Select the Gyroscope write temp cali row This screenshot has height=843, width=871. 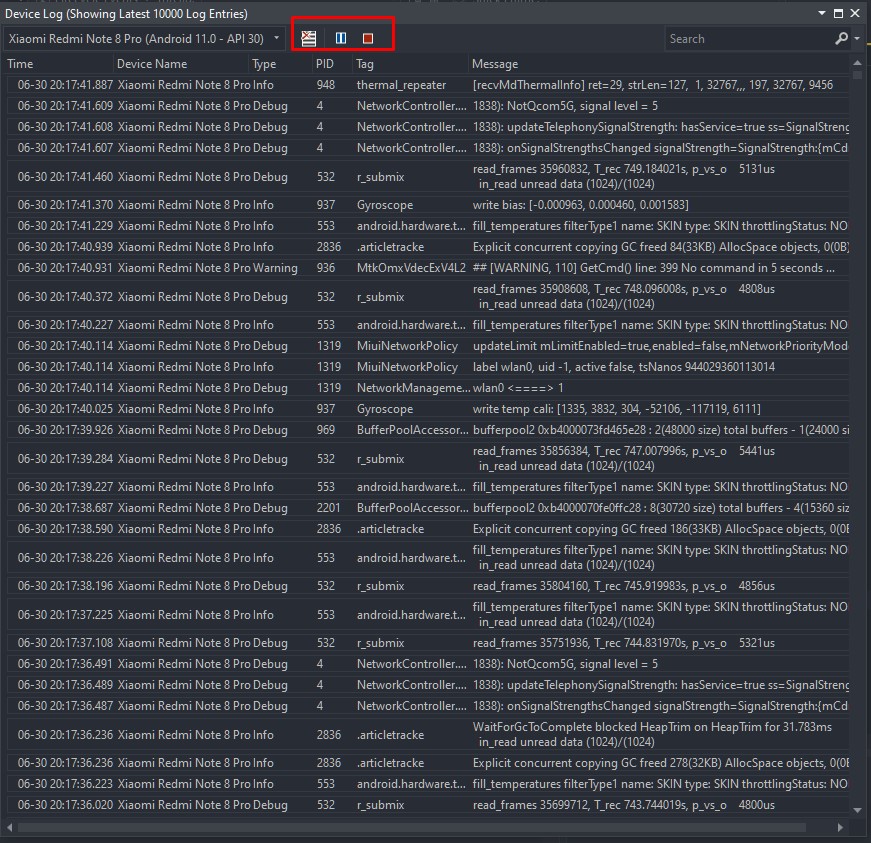[x=428, y=409]
